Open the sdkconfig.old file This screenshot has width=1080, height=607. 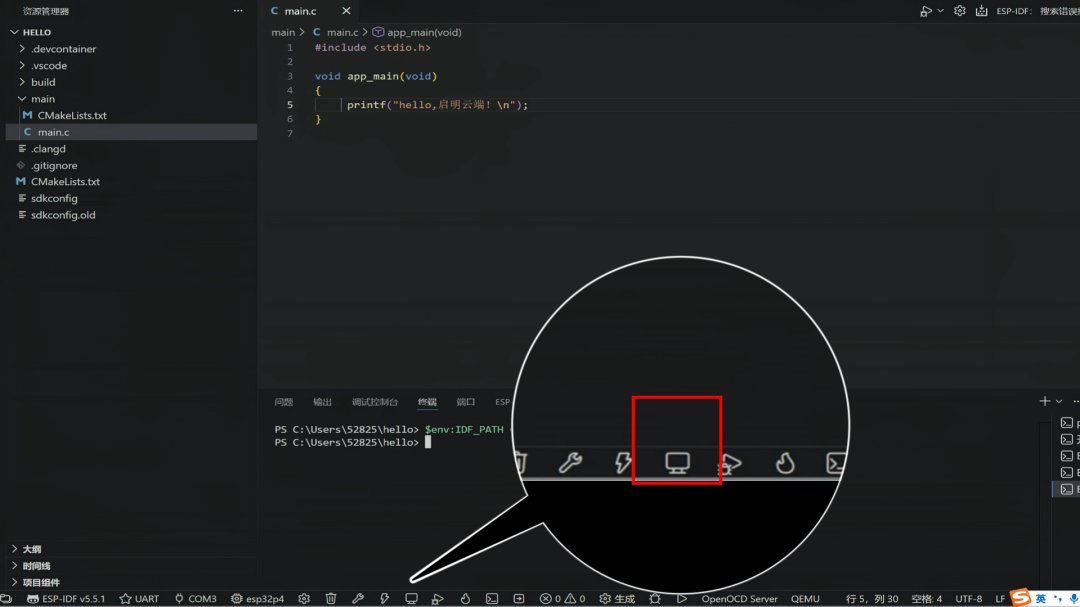point(63,215)
